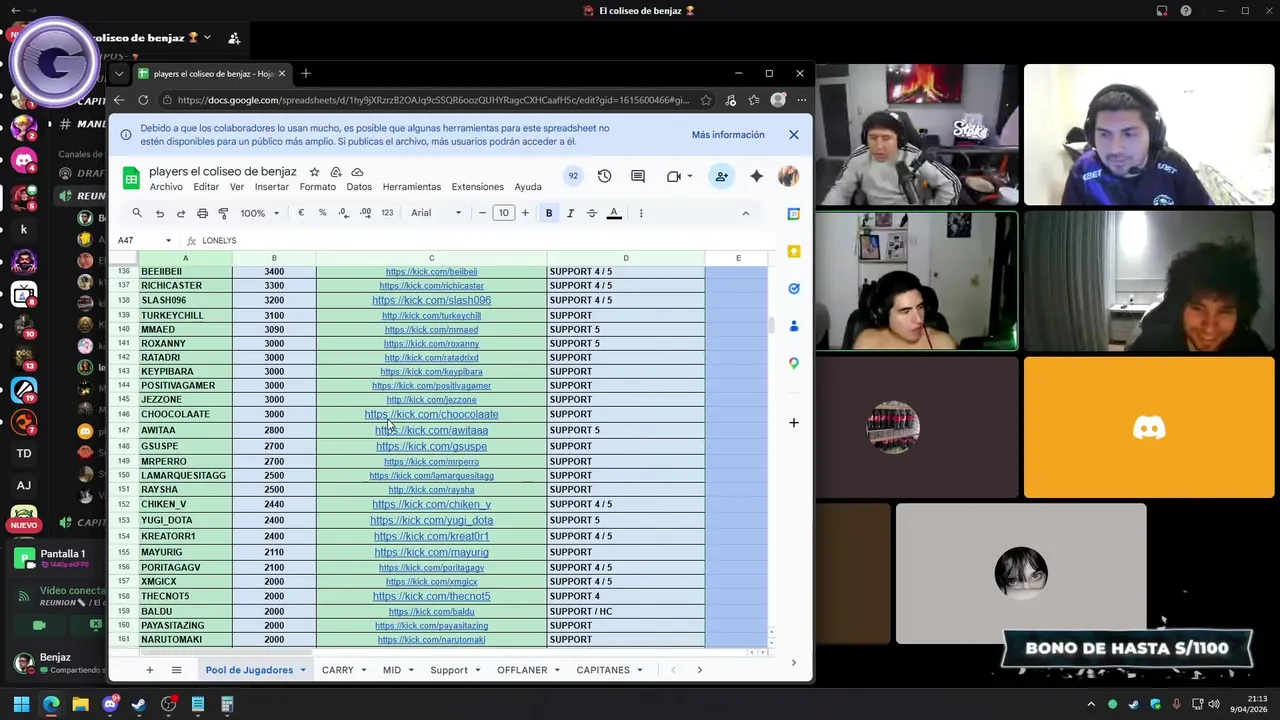
Task: Format cell as percent
Action: 322,213
